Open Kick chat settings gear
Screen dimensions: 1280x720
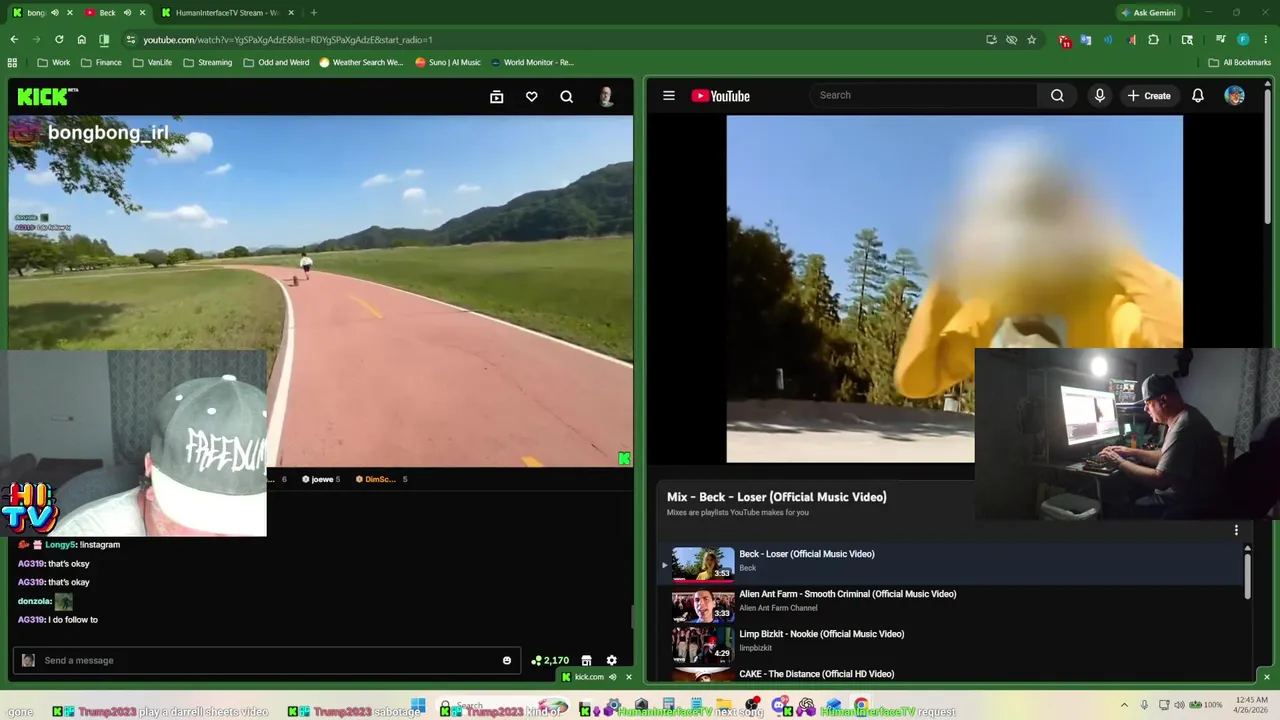[612, 660]
